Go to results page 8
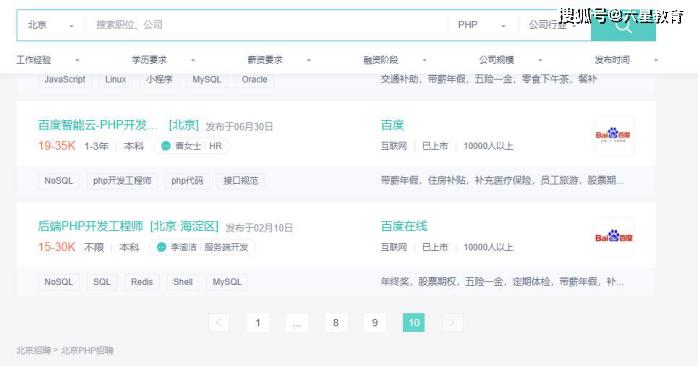 336,323
